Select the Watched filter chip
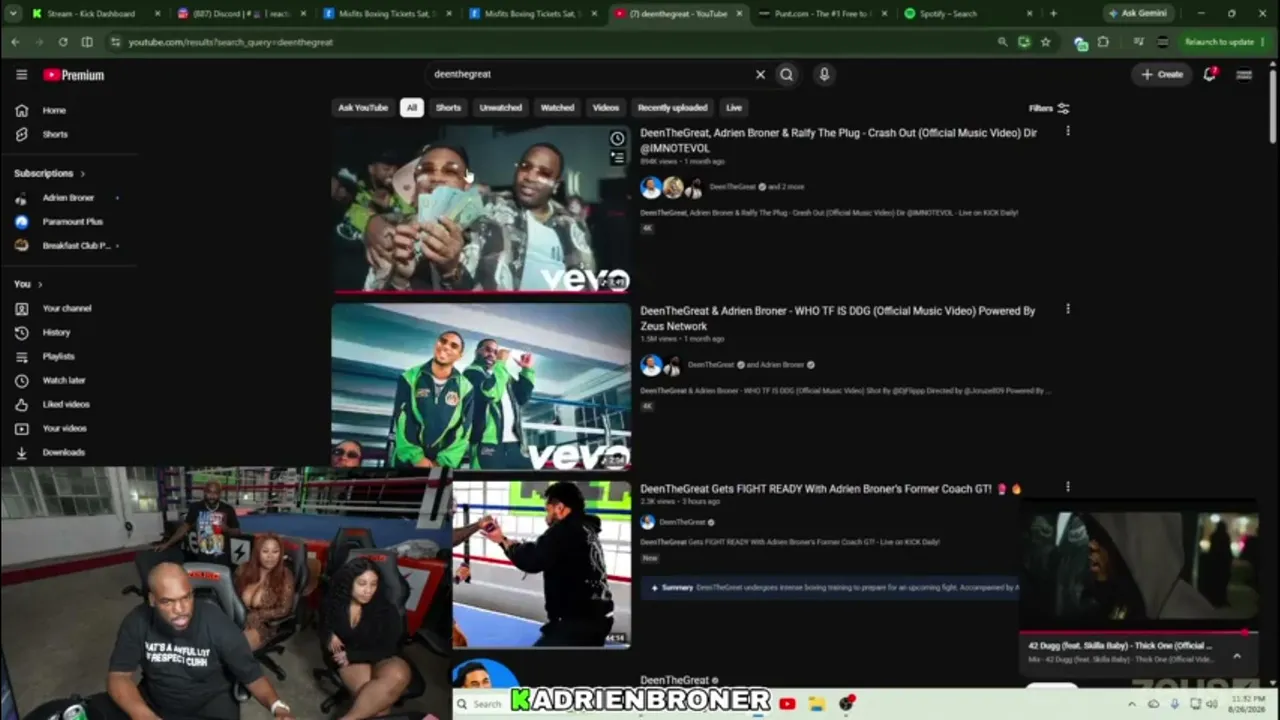Screen dimensions: 1280x720 [x=557, y=108]
